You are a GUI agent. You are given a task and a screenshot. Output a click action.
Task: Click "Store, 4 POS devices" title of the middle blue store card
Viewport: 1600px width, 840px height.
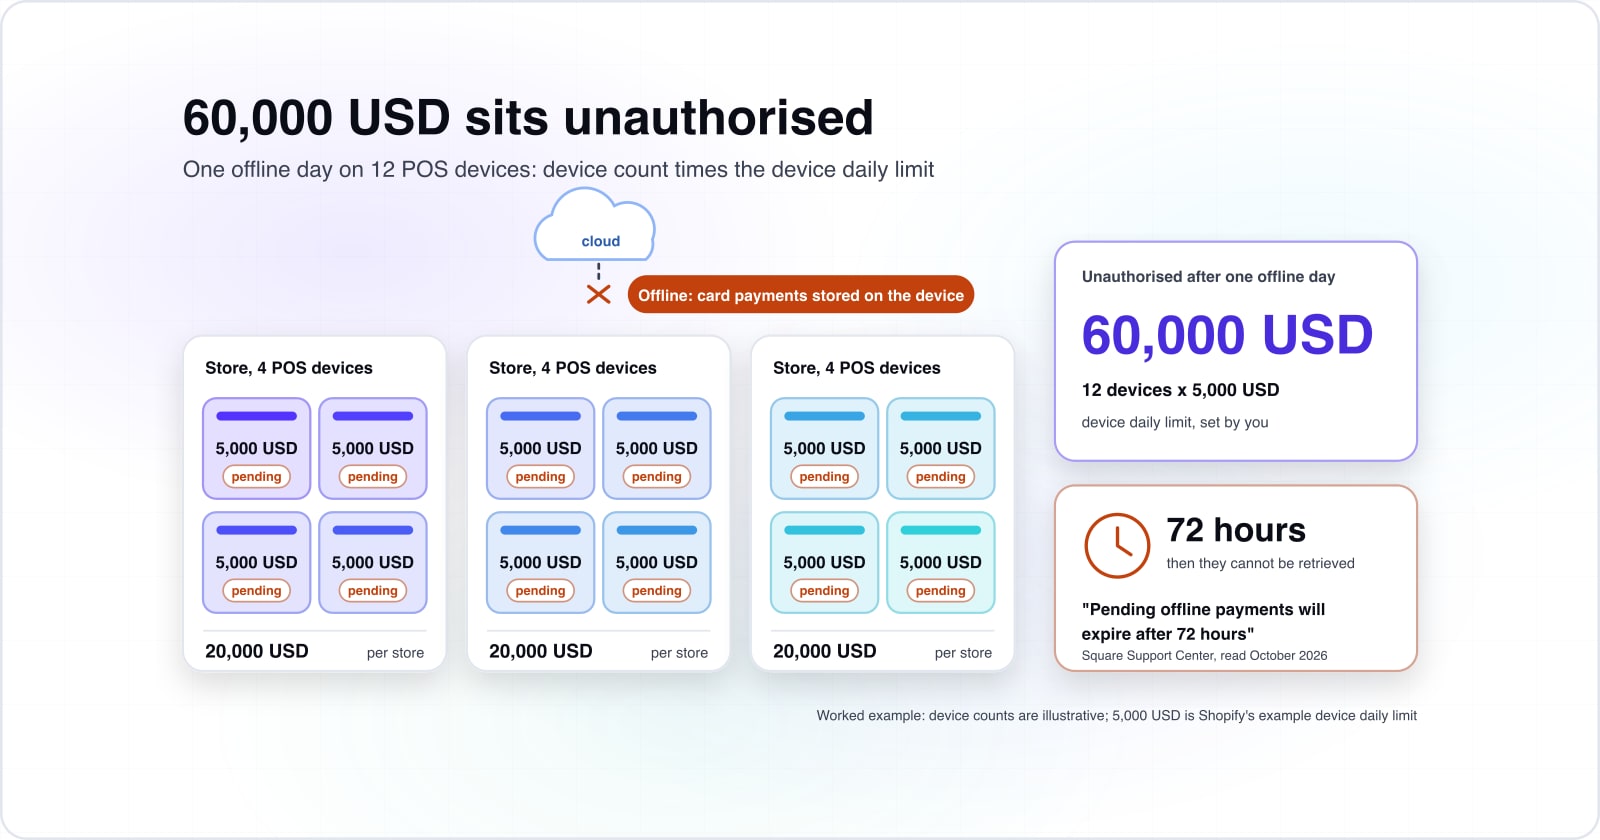click(x=573, y=368)
